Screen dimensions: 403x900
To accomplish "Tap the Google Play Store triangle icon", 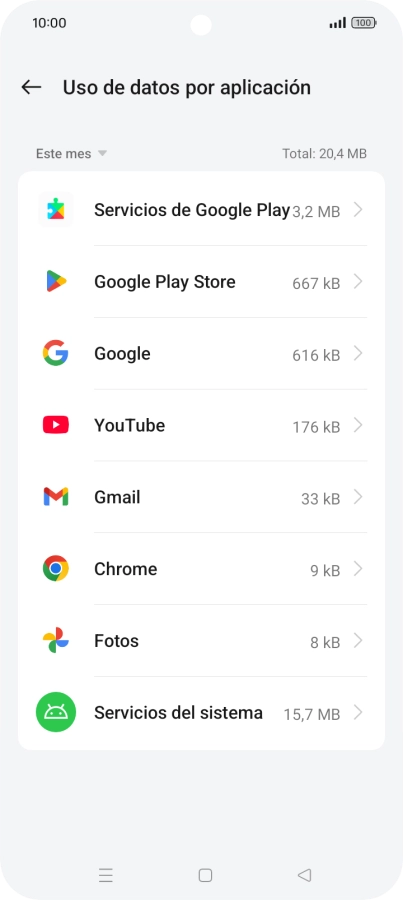I will pos(56,281).
